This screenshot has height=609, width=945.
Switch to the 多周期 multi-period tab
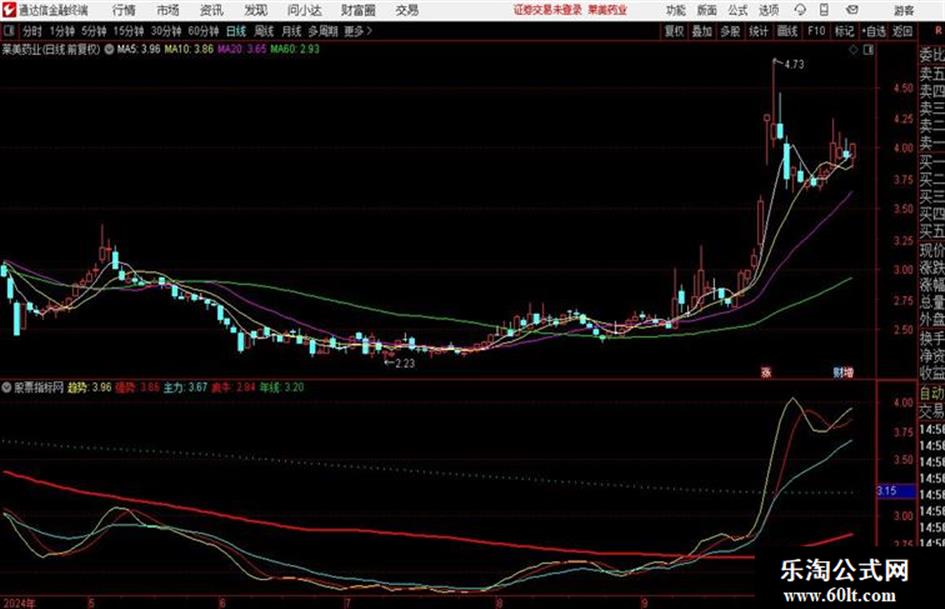tap(323, 31)
